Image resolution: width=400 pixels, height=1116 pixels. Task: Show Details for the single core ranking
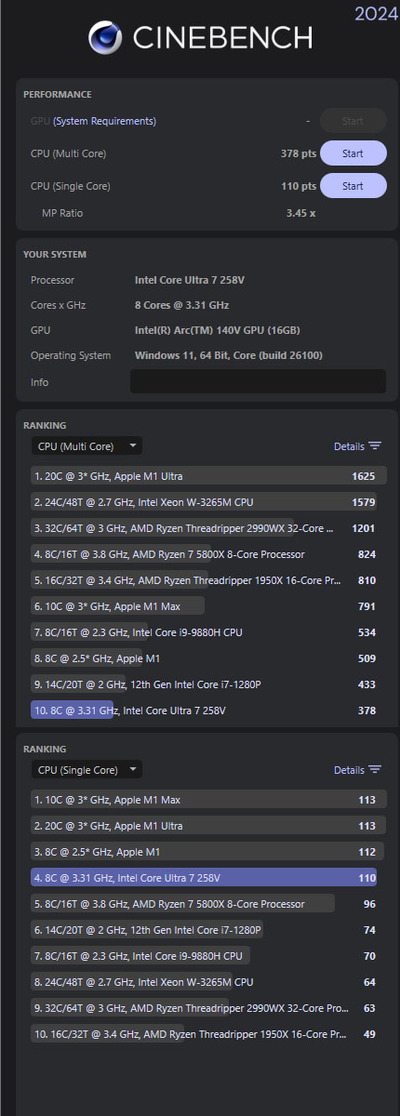point(349,770)
